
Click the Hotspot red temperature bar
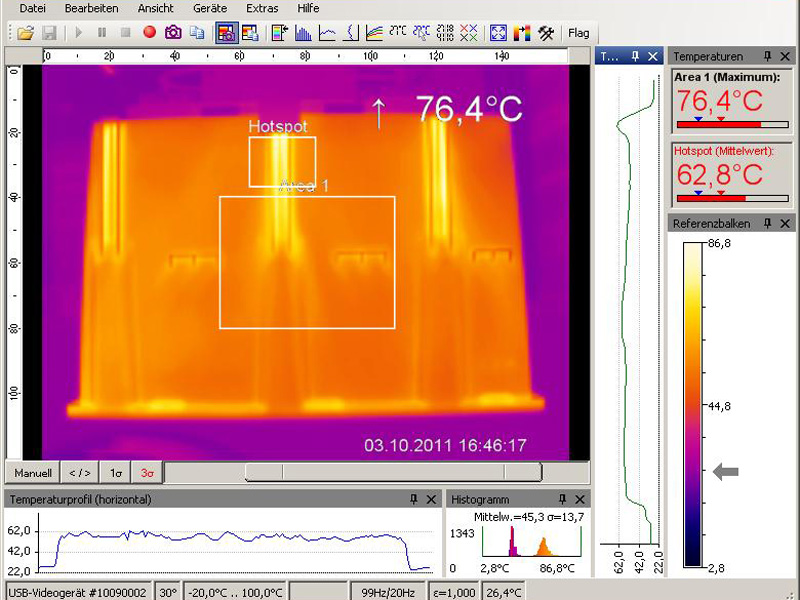[x=732, y=198]
